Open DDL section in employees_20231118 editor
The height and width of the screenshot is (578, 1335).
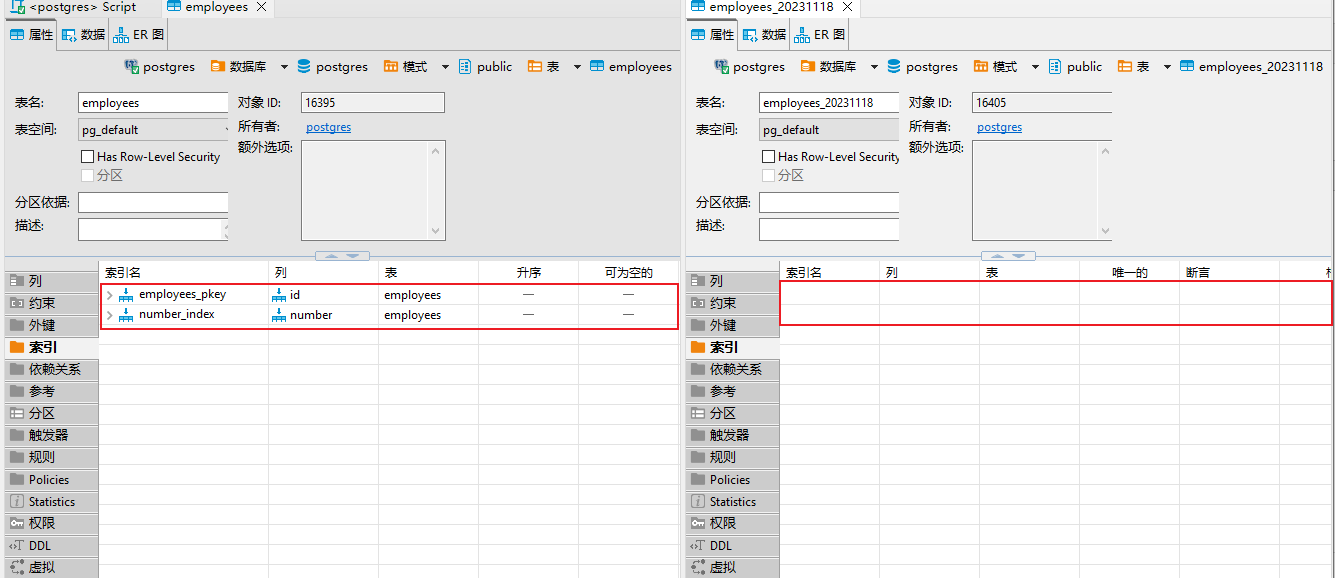[731, 546]
